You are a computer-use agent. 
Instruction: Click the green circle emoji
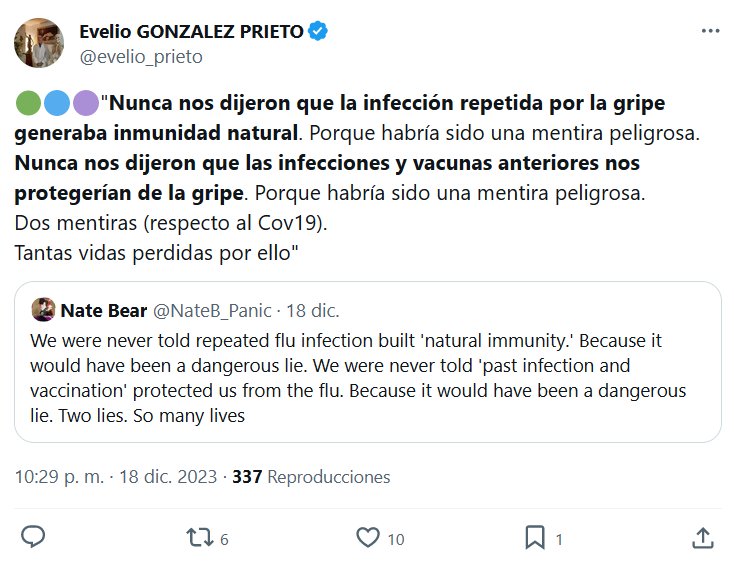point(29,103)
